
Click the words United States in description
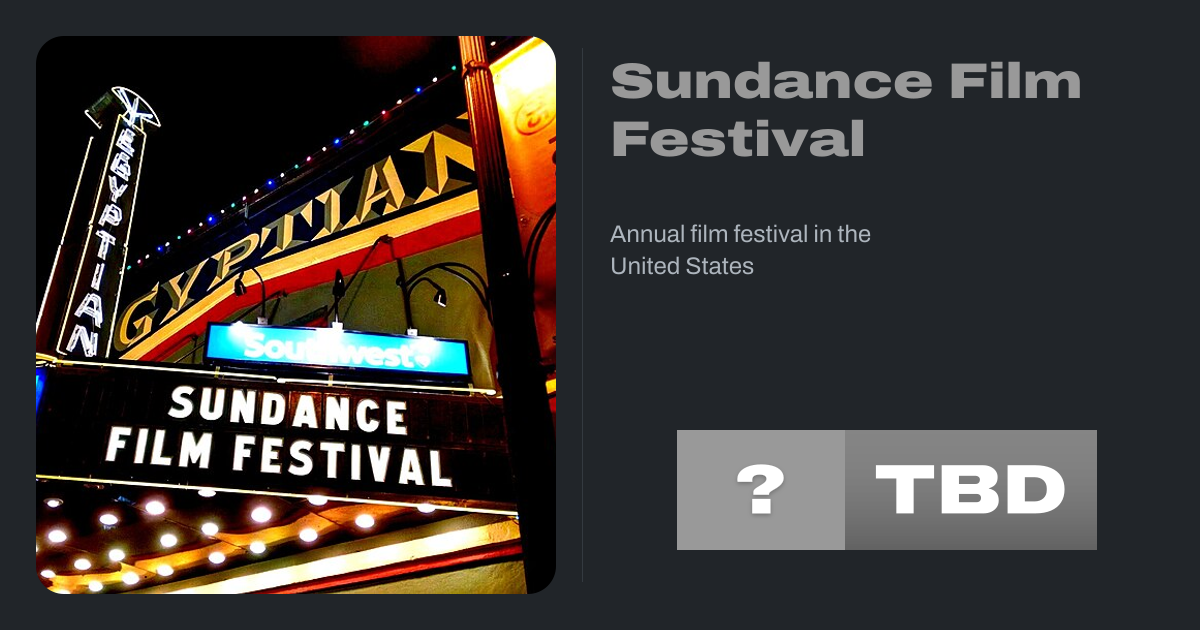click(x=682, y=267)
